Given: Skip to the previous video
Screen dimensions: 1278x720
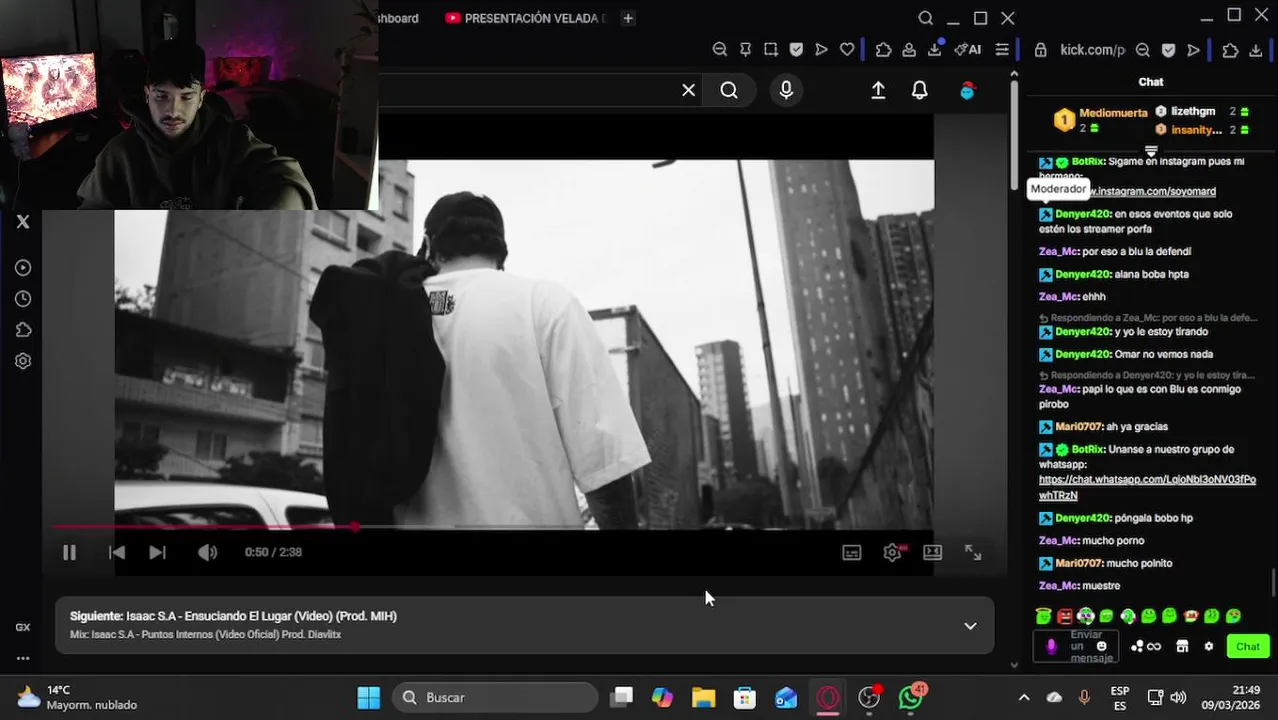Looking at the screenshot, I should [117, 552].
